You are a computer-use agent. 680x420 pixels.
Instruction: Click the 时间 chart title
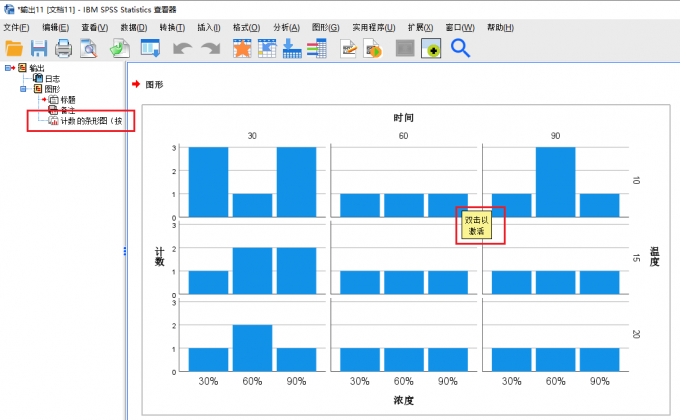coord(403,118)
